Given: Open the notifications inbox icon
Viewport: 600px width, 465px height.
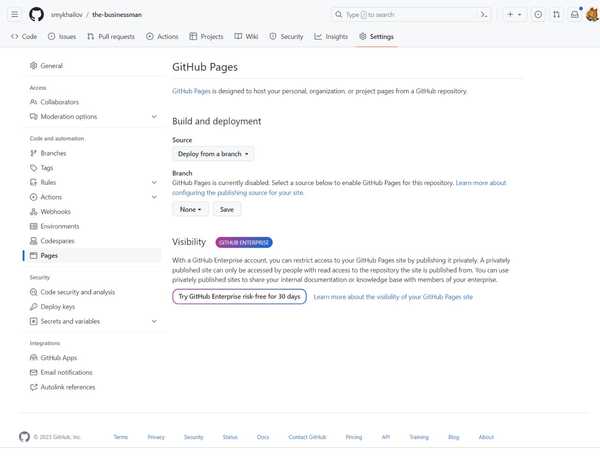Looking at the screenshot, I should (575, 15).
